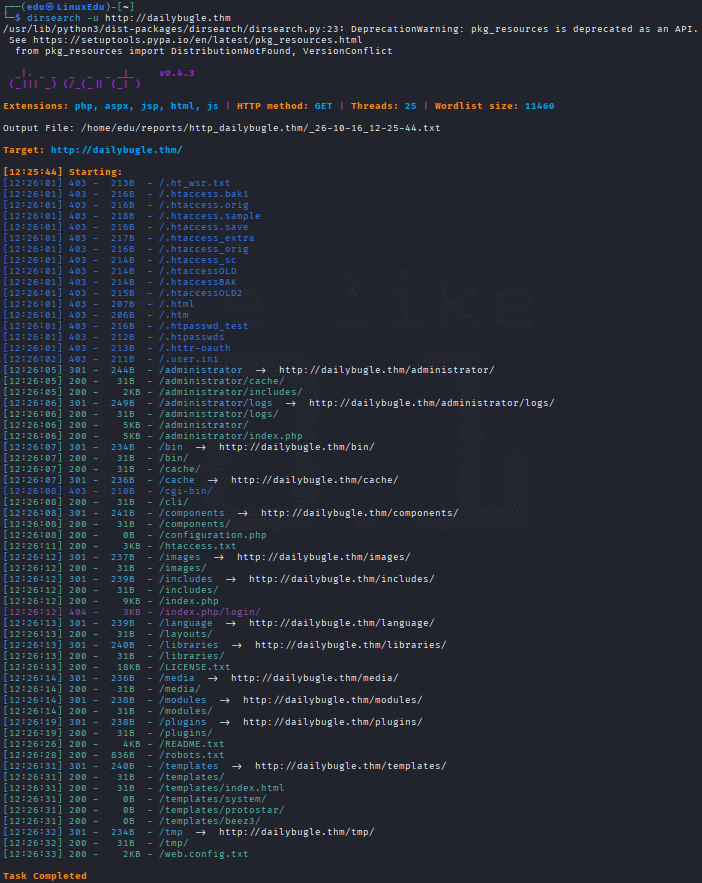Viewport: 702px width, 883px height.
Task: Select the output file path text
Action: tap(261, 128)
